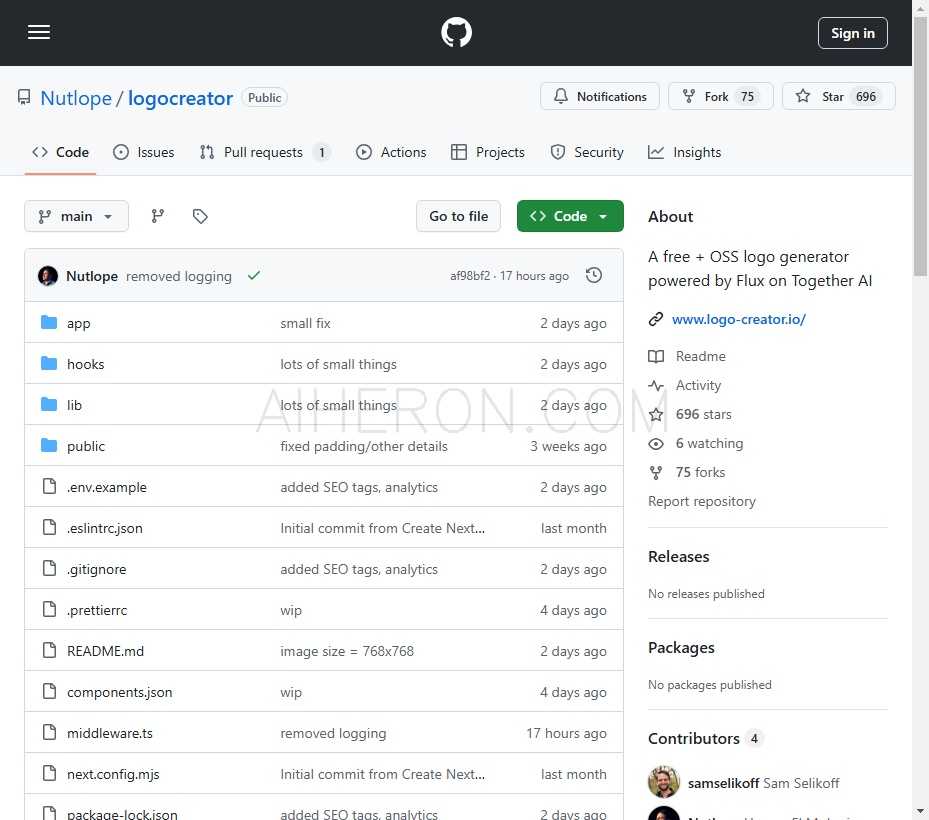View branches via the branch icon

158,216
